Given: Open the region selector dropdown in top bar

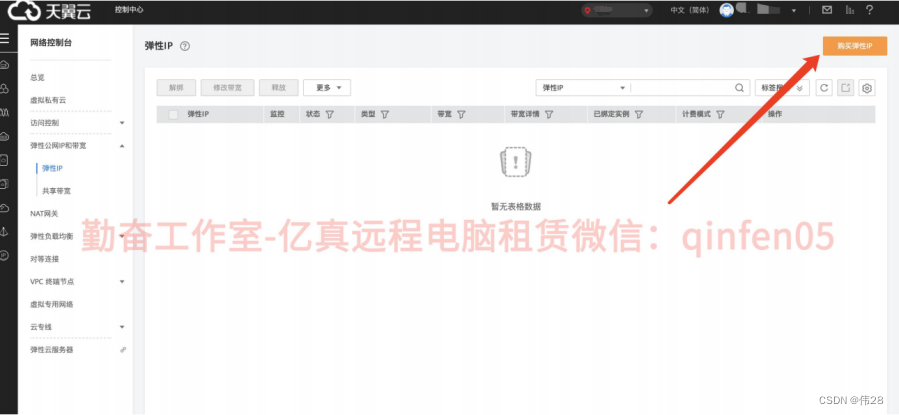Looking at the screenshot, I should pos(616,10).
